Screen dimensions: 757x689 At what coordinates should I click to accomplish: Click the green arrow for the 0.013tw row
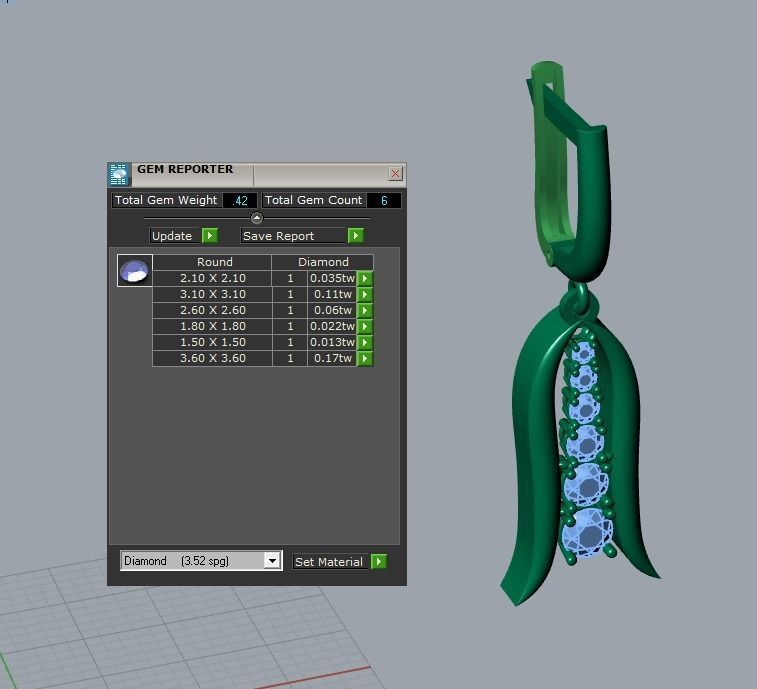(x=365, y=342)
